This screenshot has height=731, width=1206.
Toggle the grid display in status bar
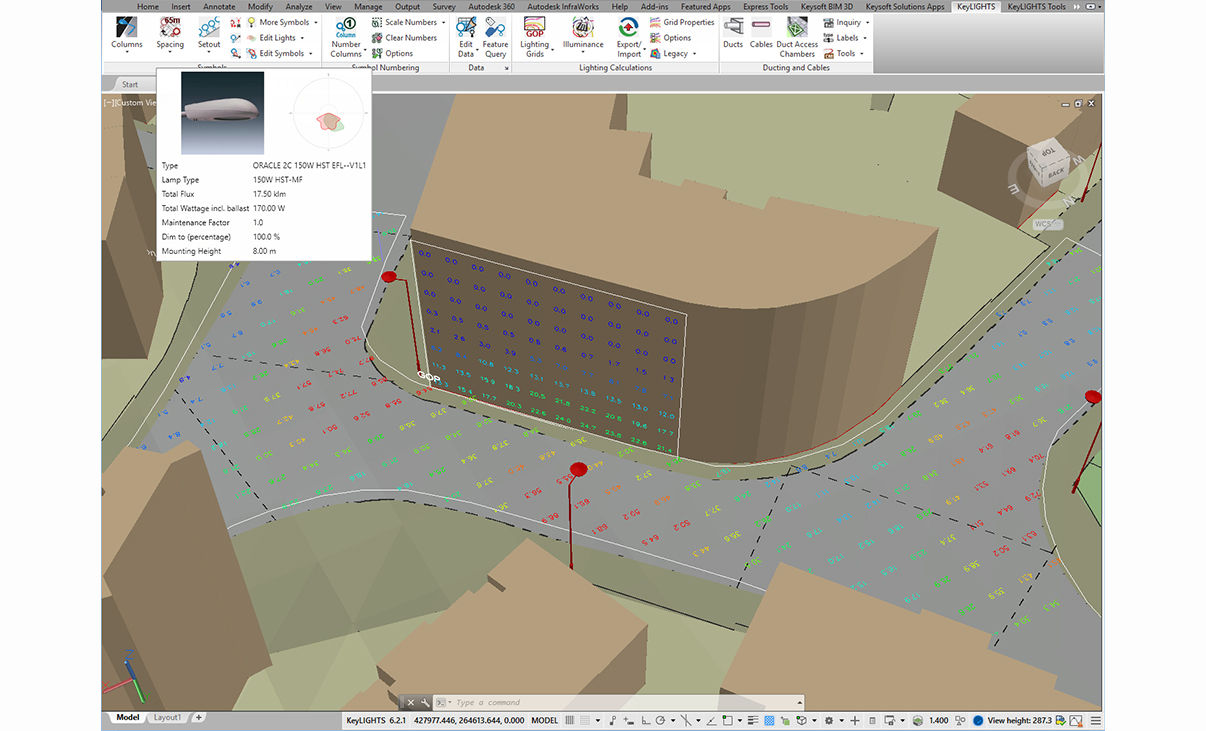click(x=570, y=720)
